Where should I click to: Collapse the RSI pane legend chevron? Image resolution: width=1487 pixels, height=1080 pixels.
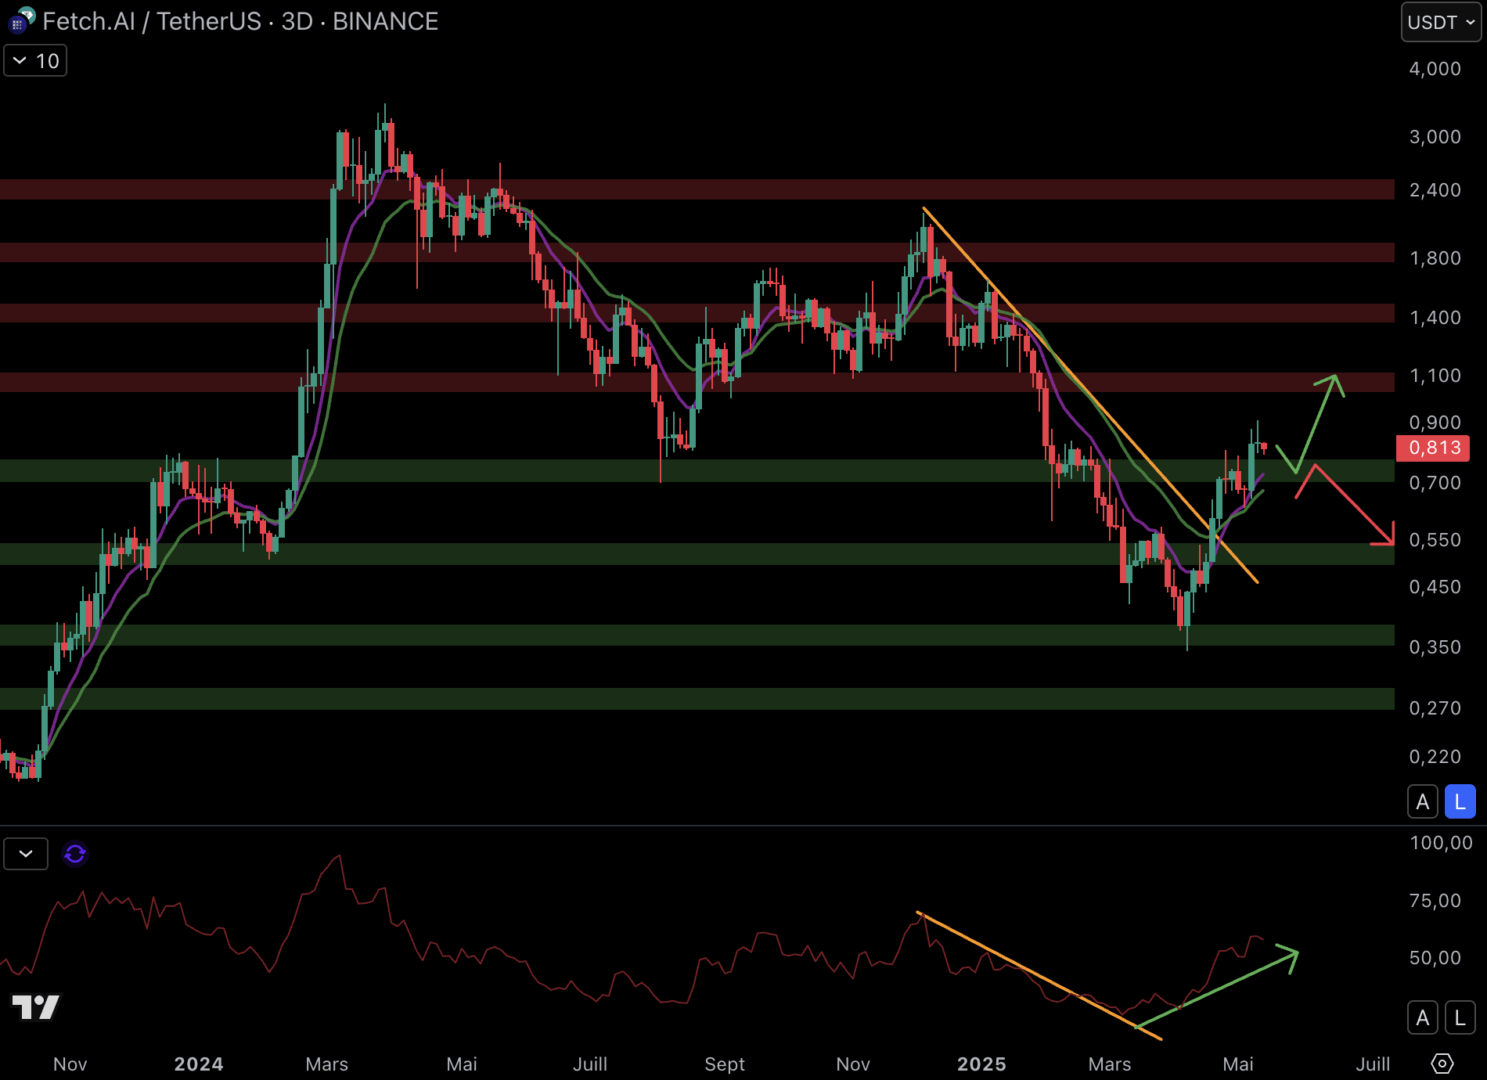(26, 854)
